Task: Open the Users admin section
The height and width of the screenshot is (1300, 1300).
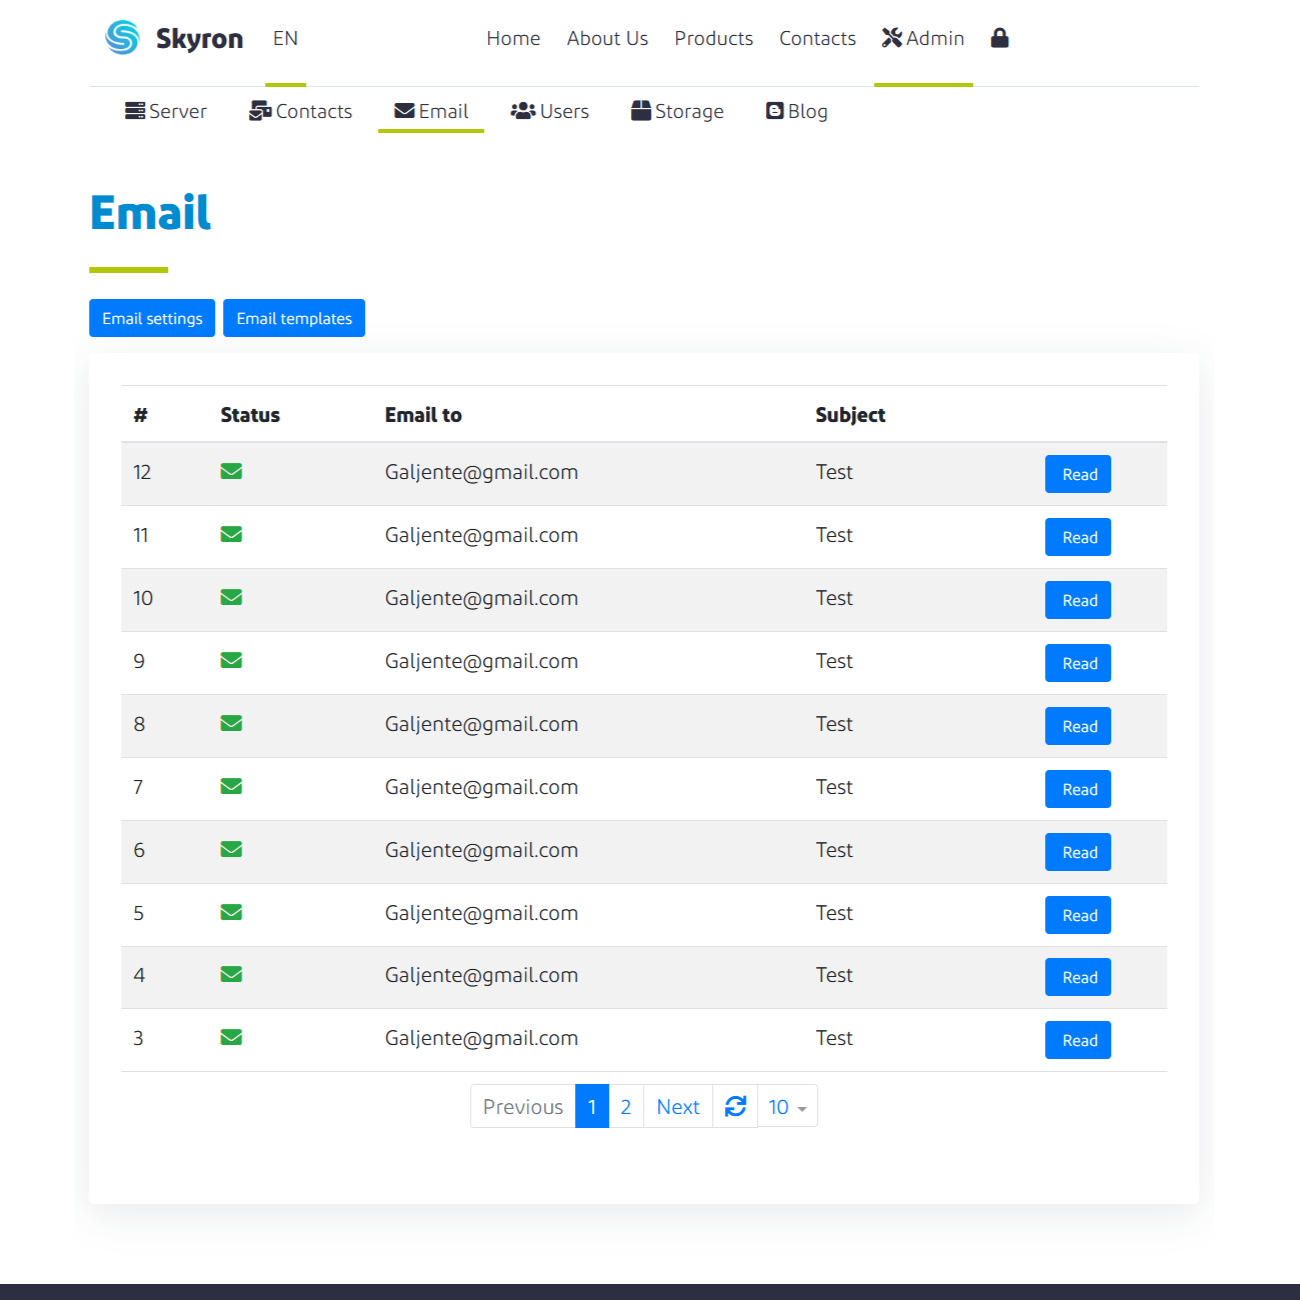Action: click(x=549, y=111)
